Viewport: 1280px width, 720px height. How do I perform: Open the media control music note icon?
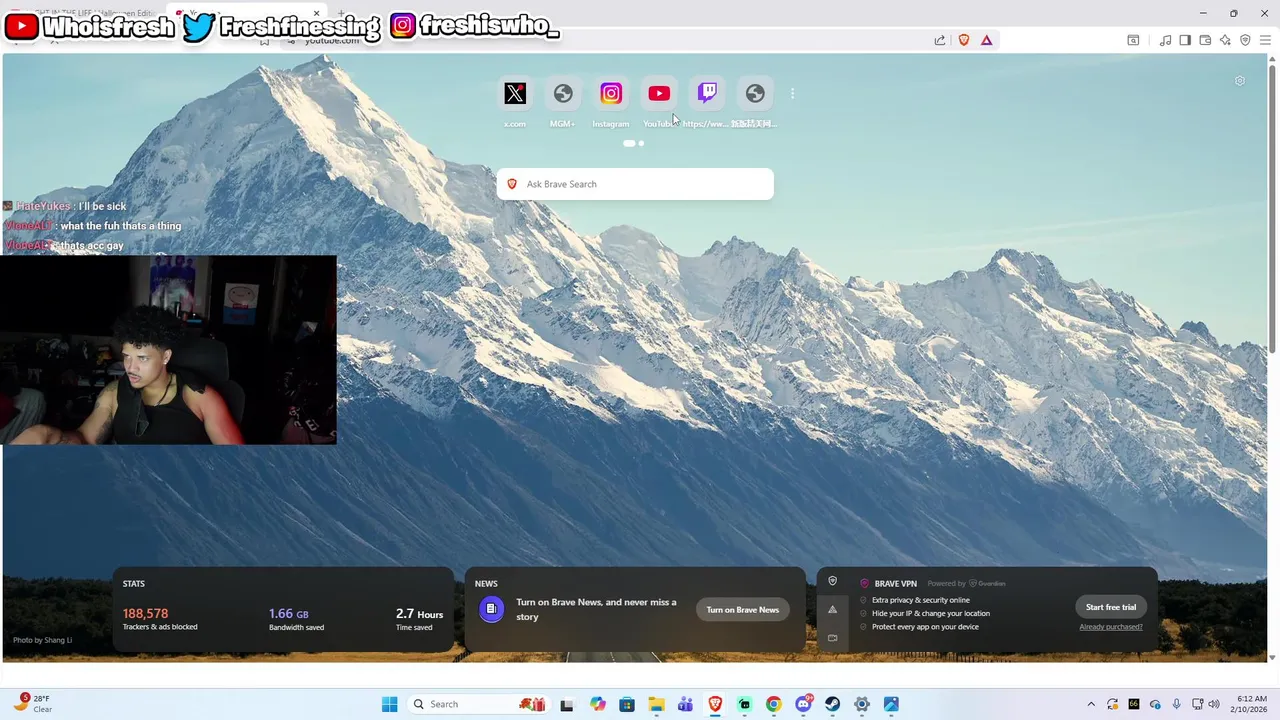1165,40
